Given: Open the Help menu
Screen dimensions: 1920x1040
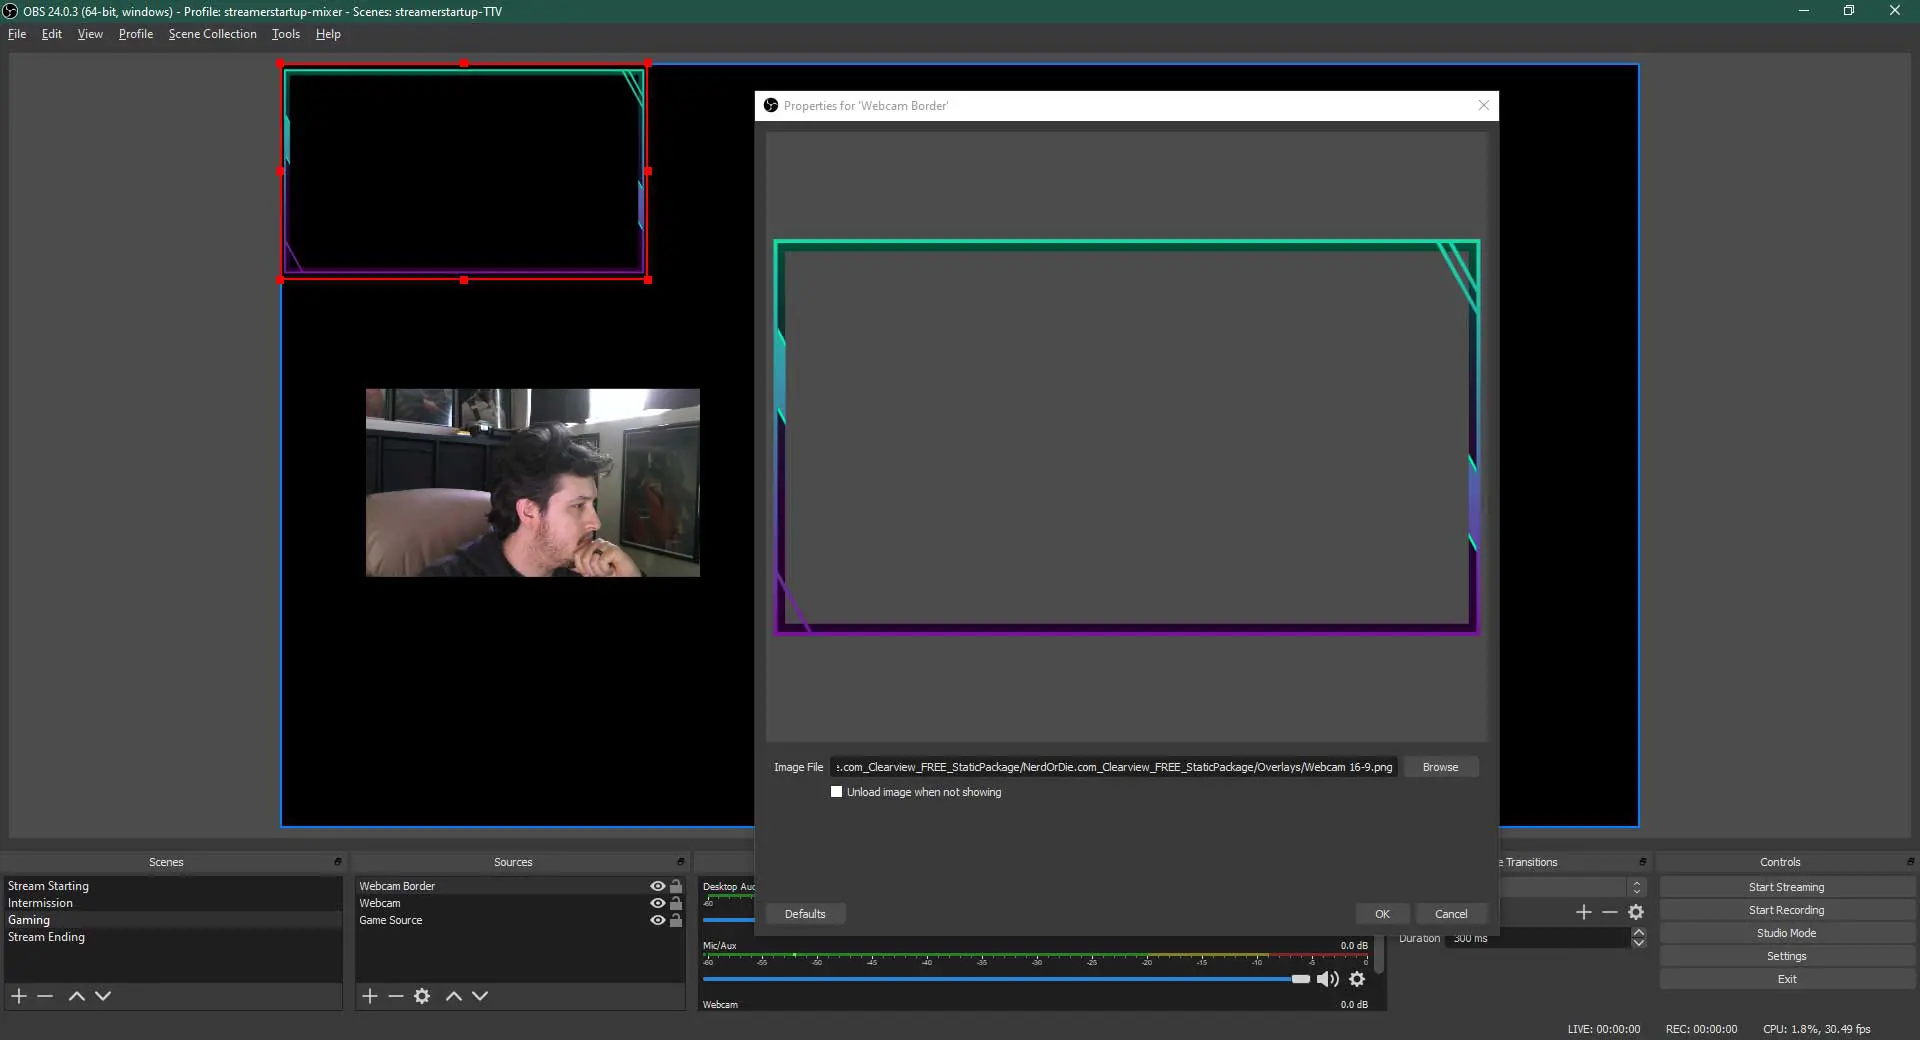Looking at the screenshot, I should 328,34.
